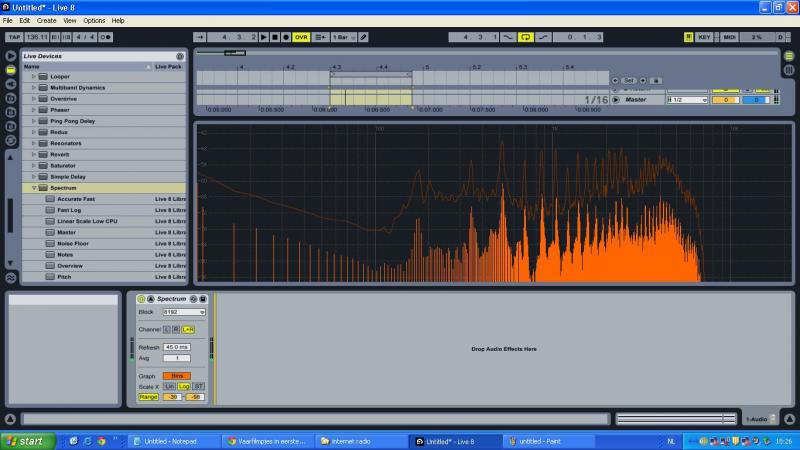Open the Help menu
This screenshot has height=450, width=800.
point(118,20)
